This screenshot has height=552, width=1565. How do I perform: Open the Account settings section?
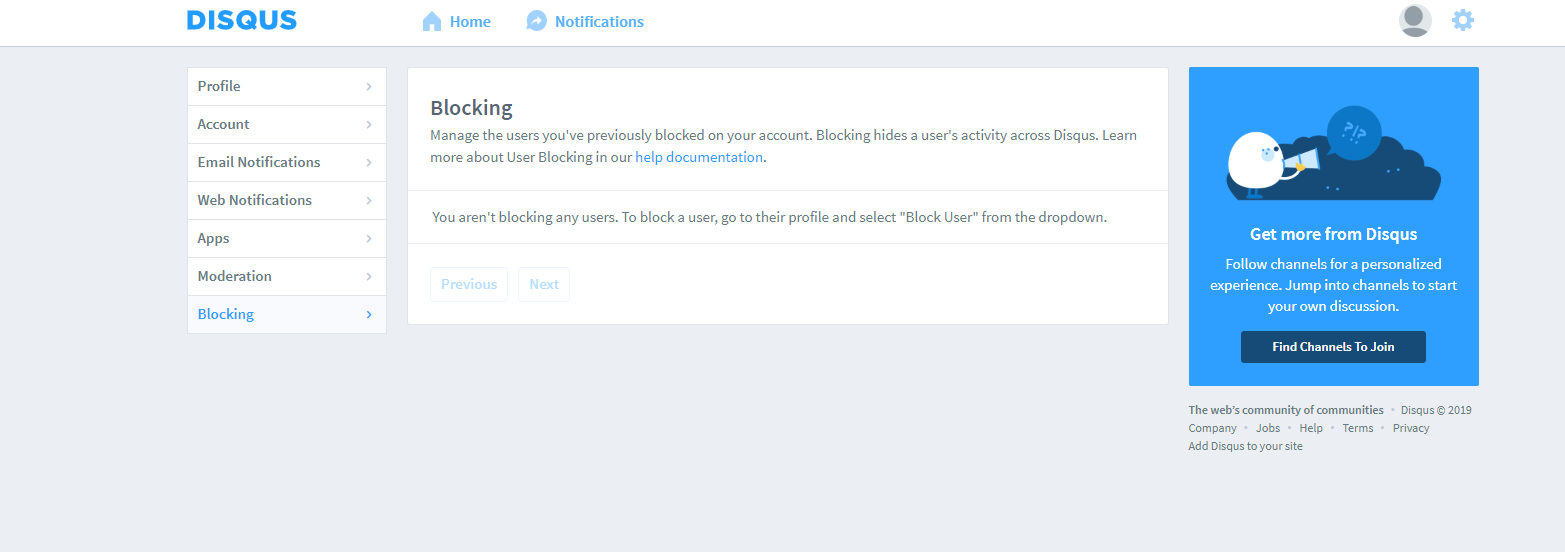(x=224, y=125)
